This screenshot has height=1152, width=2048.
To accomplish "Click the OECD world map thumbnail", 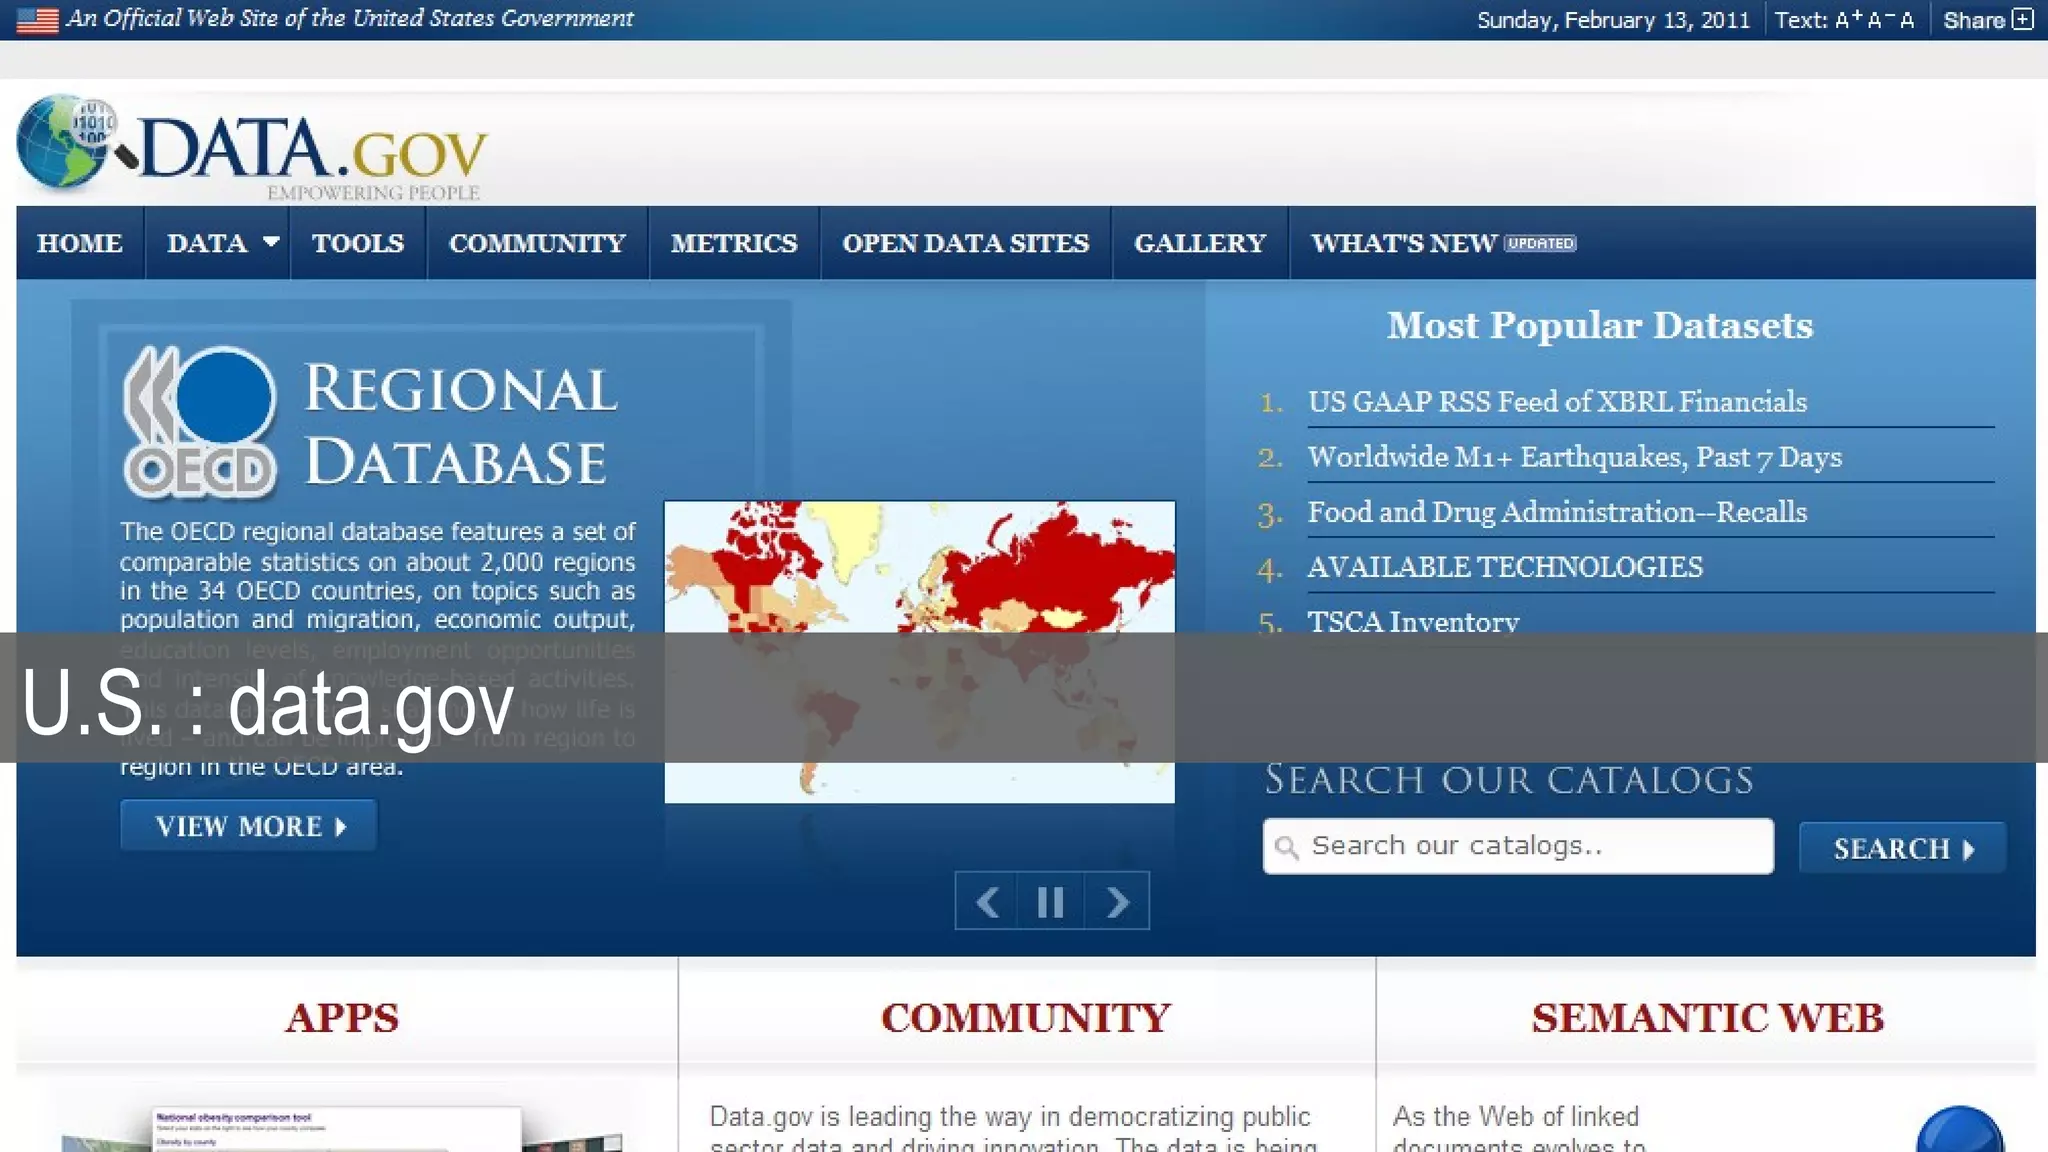I will tap(919, 567).
